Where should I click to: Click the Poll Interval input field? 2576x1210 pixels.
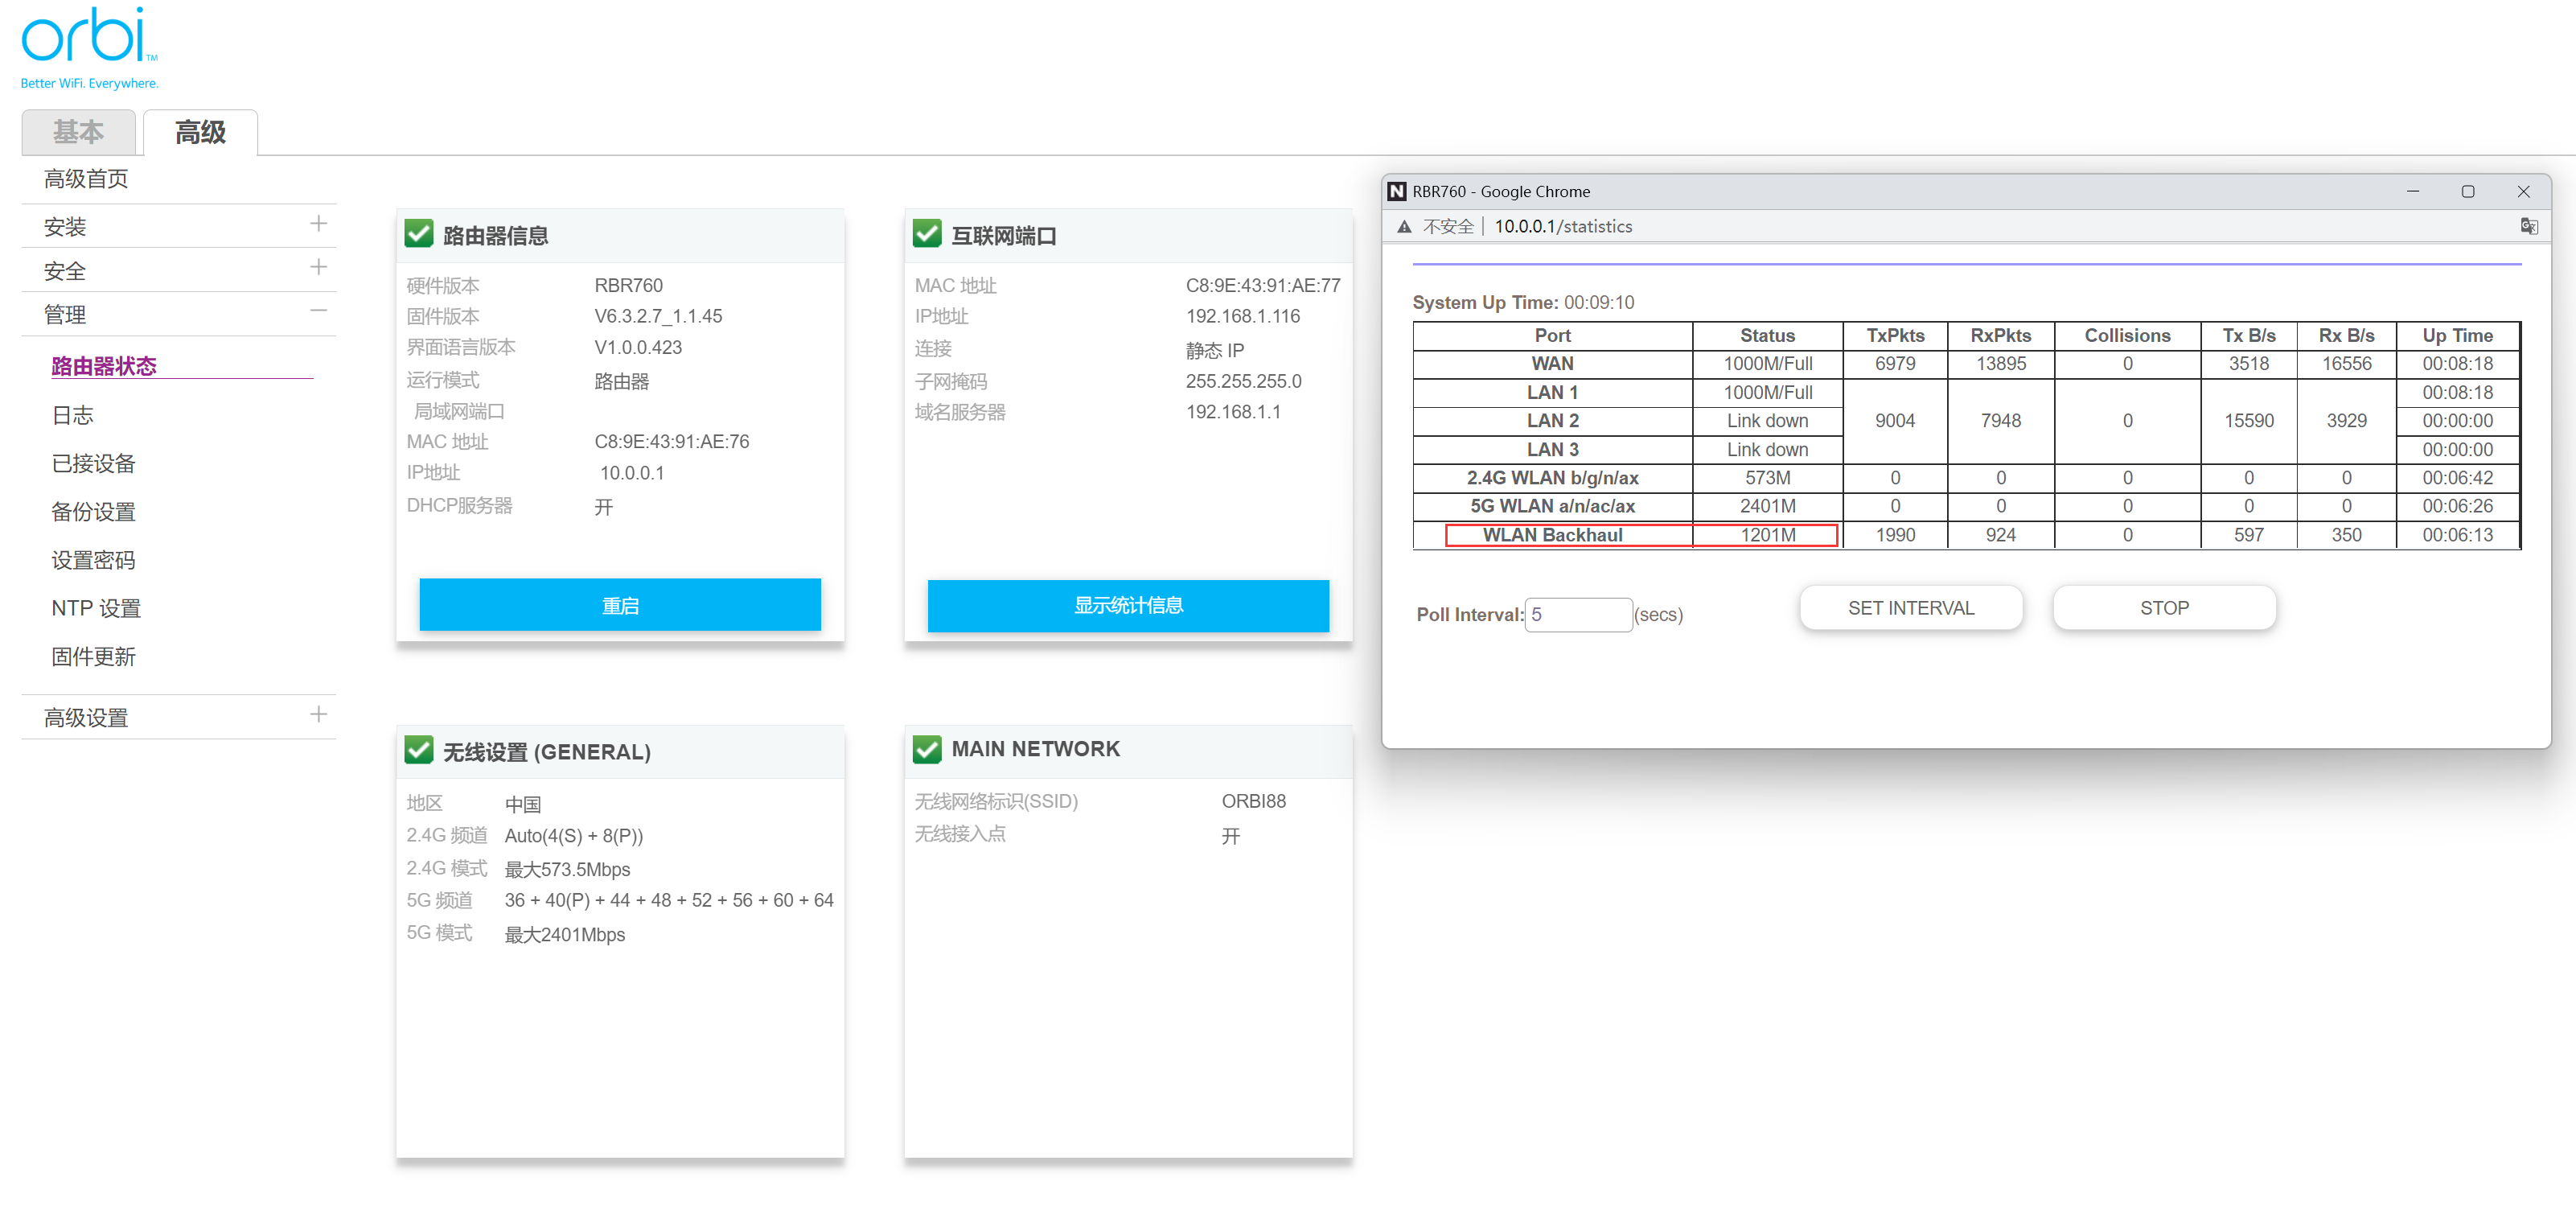1577,614
